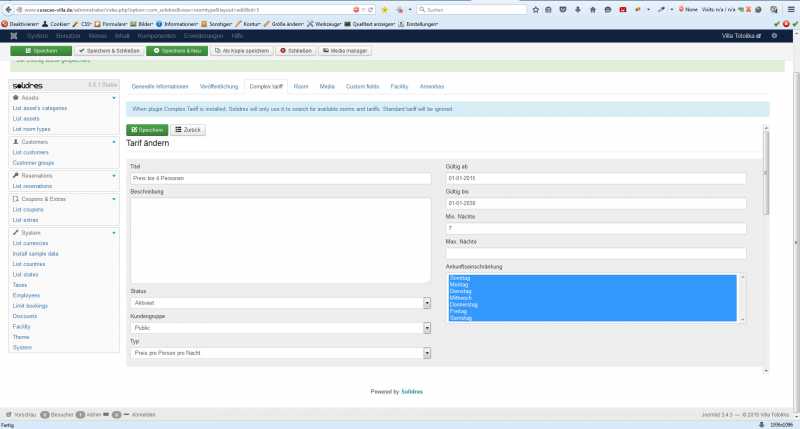This screenshot has width=800, height=429.
Task: Click the Zurück list-icon button
Action: click(x=187, y=129)
